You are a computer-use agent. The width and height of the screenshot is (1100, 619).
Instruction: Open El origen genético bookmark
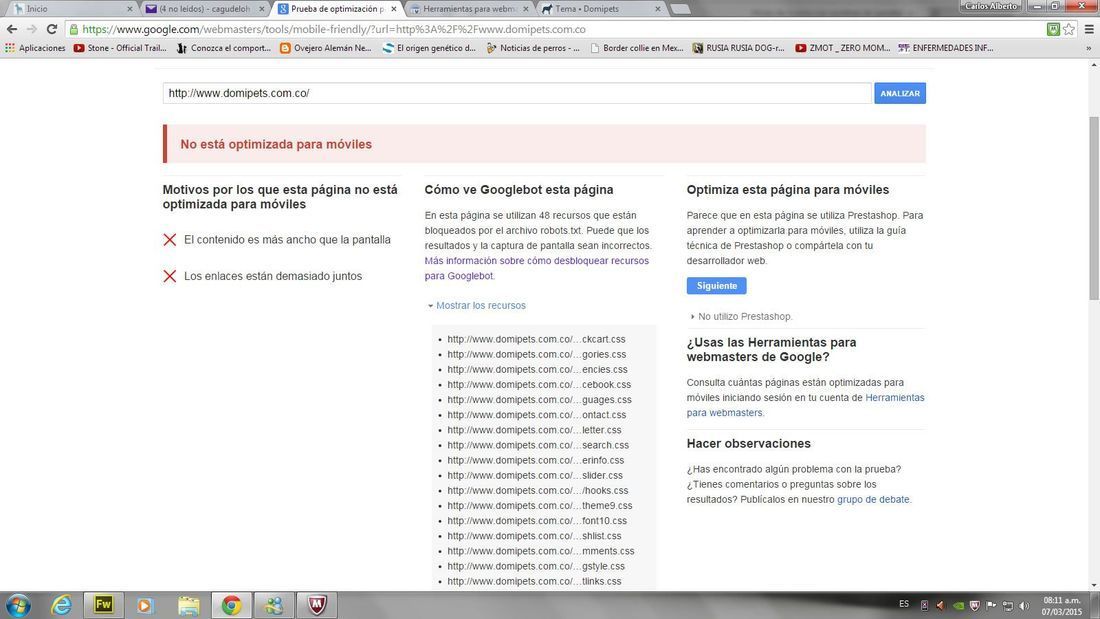pos(429,48)
